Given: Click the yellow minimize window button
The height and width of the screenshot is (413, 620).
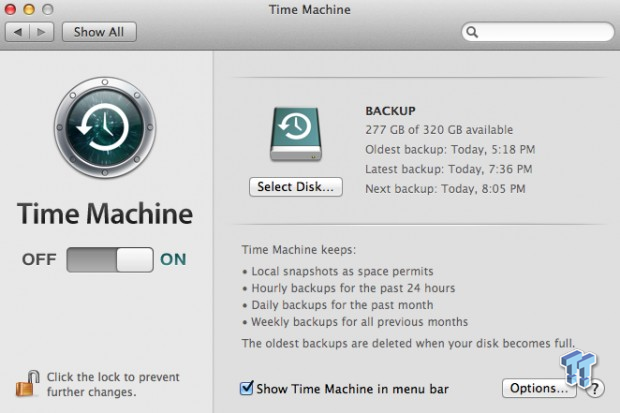Looking at the screenshot, I should 29,9.
